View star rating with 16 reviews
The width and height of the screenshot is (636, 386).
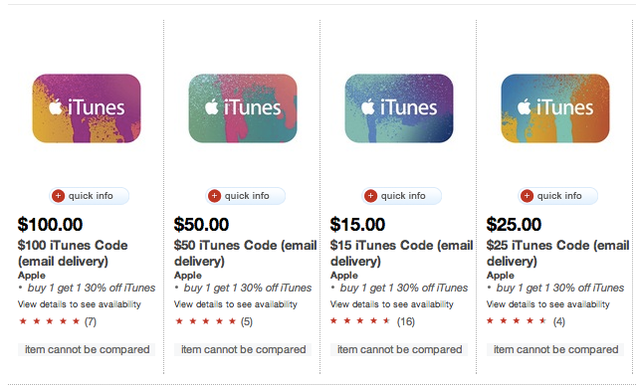click(372, 322)
